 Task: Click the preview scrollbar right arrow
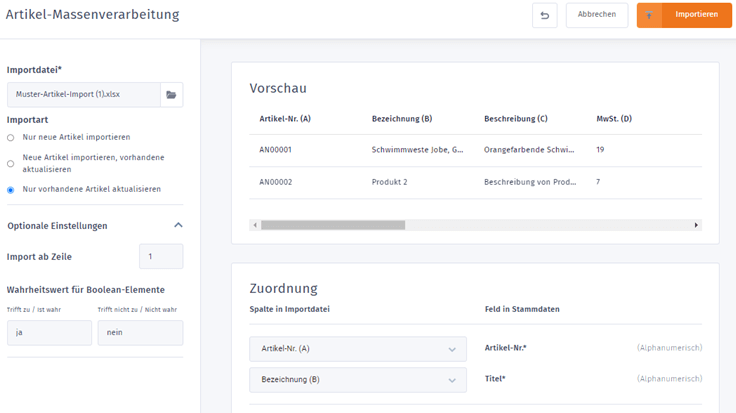click(x=696, y=225)
